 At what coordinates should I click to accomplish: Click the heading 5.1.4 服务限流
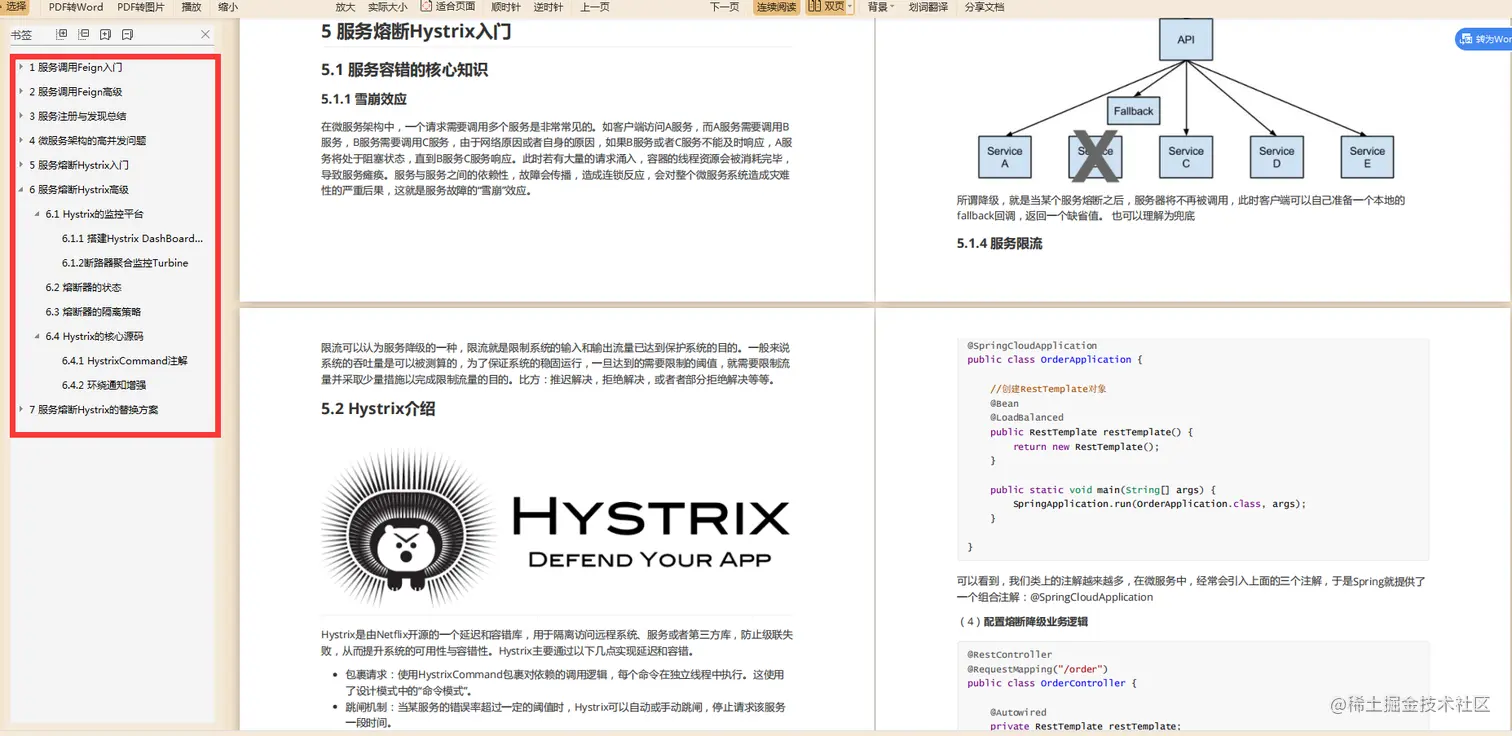[999, 243]
